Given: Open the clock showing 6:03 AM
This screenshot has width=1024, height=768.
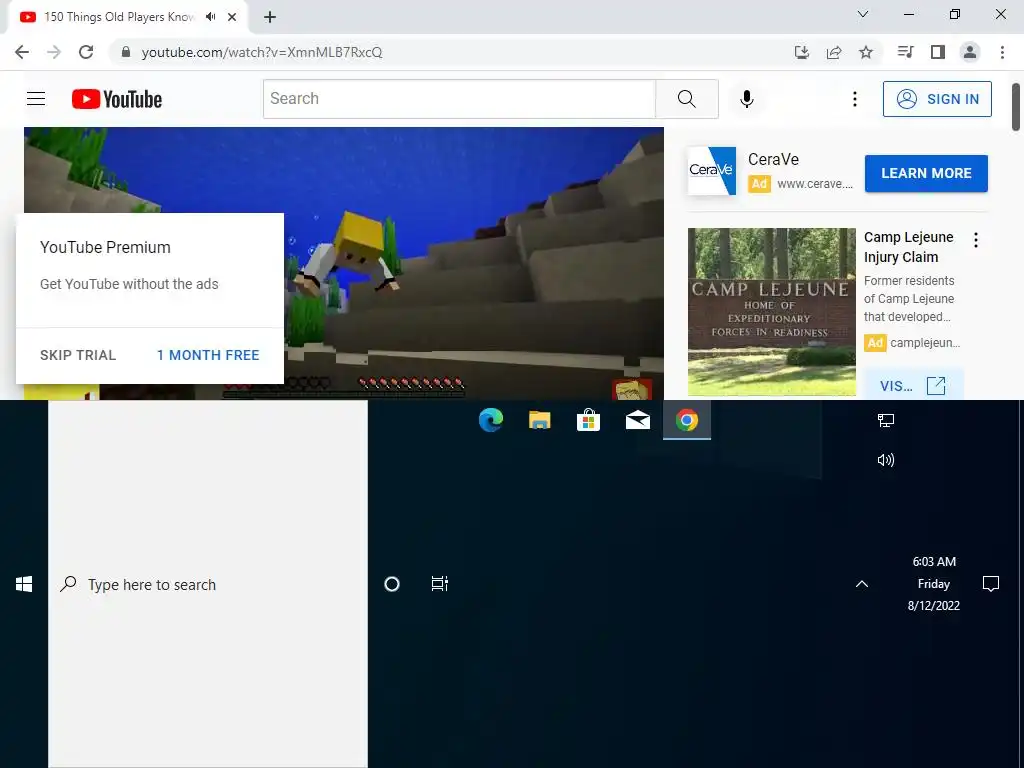Looking at the screenshot, I should point(934,583).
